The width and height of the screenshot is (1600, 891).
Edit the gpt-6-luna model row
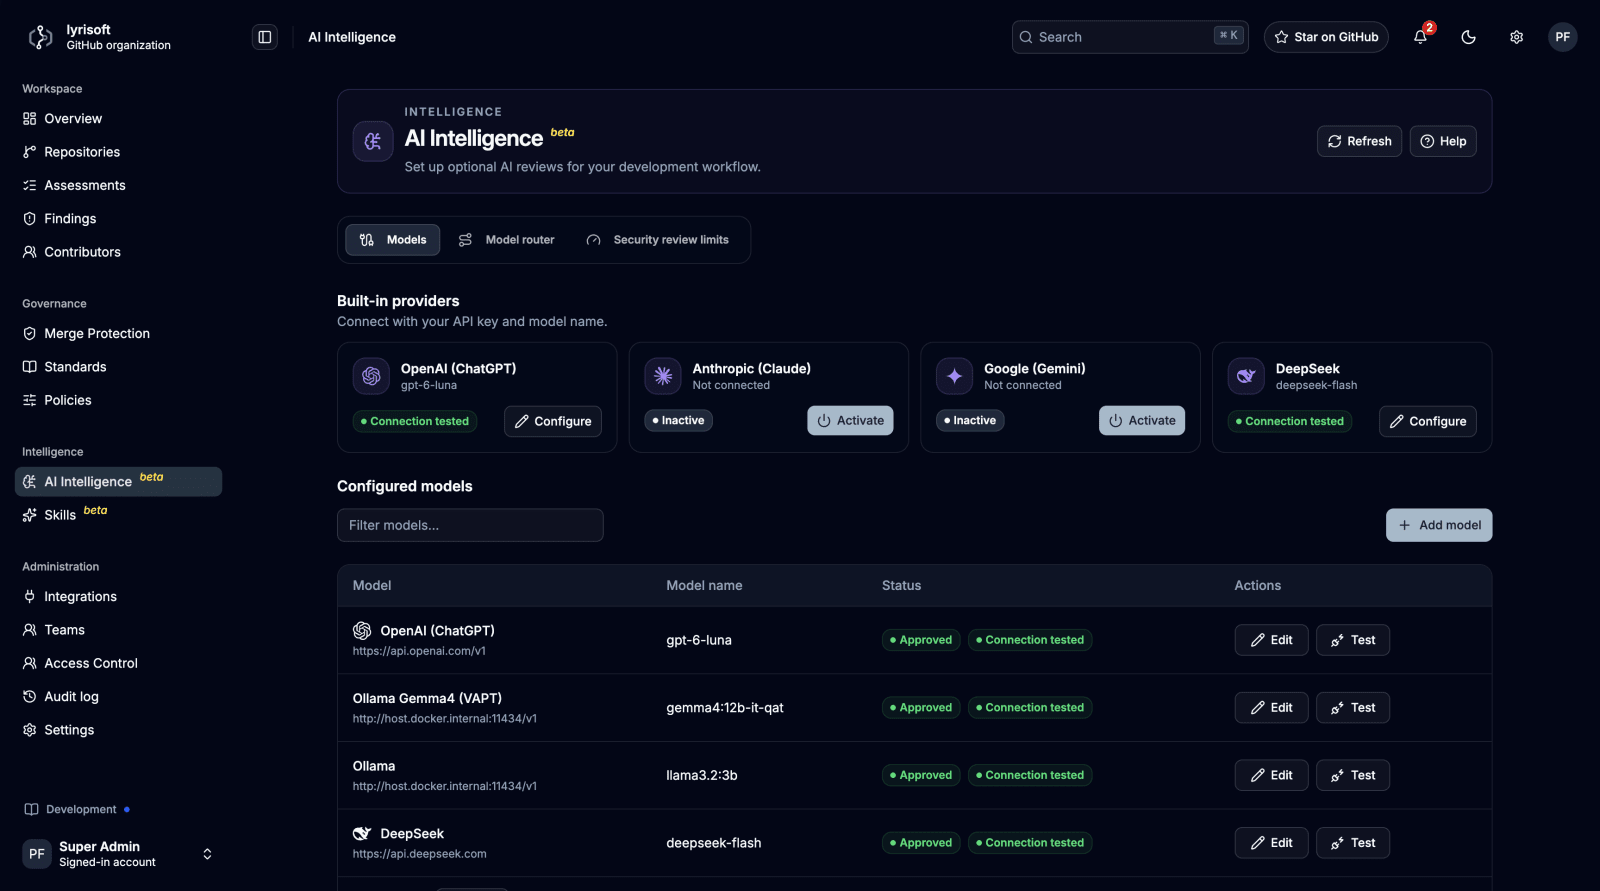[1272, 640]
